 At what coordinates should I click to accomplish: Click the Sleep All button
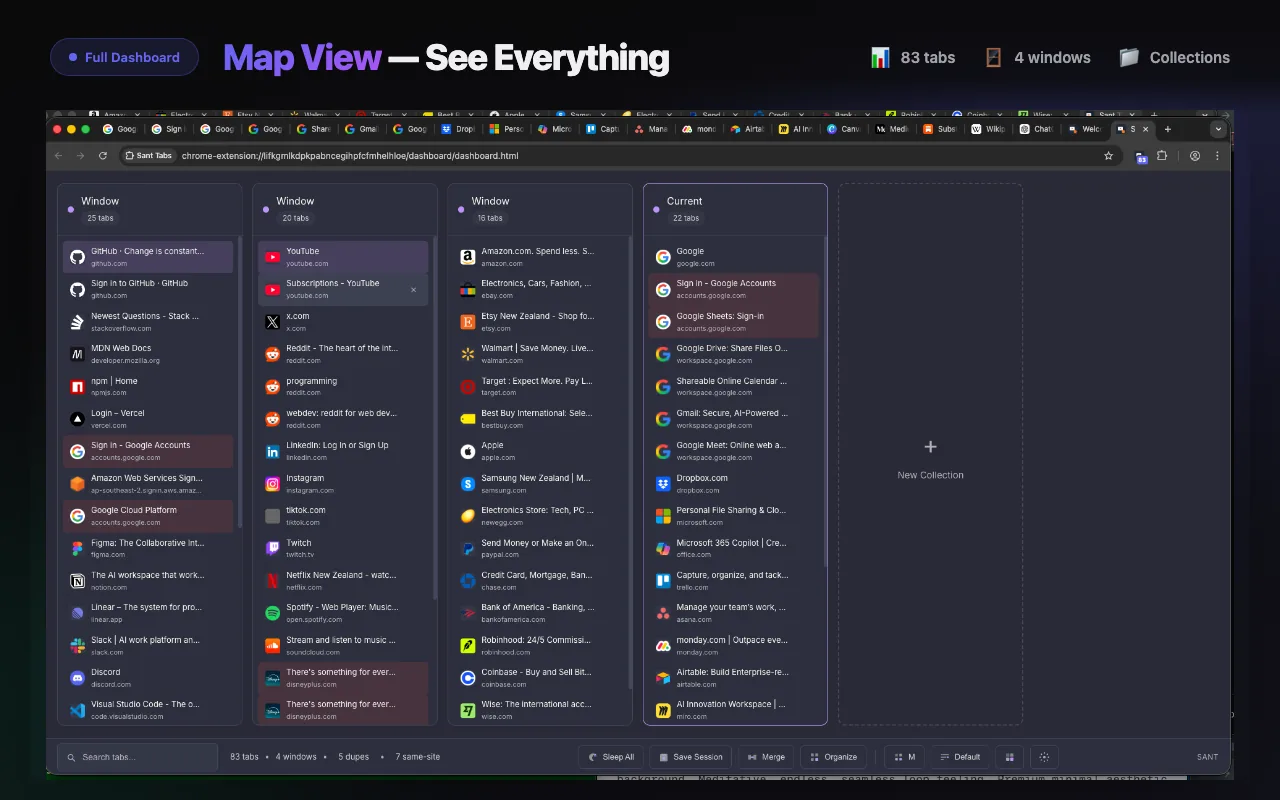pos(611,757)
